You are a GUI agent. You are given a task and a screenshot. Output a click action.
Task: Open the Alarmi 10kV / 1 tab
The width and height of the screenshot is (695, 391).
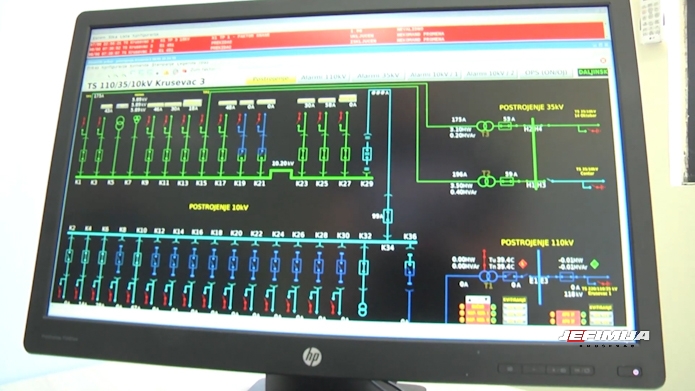[434, 74]
